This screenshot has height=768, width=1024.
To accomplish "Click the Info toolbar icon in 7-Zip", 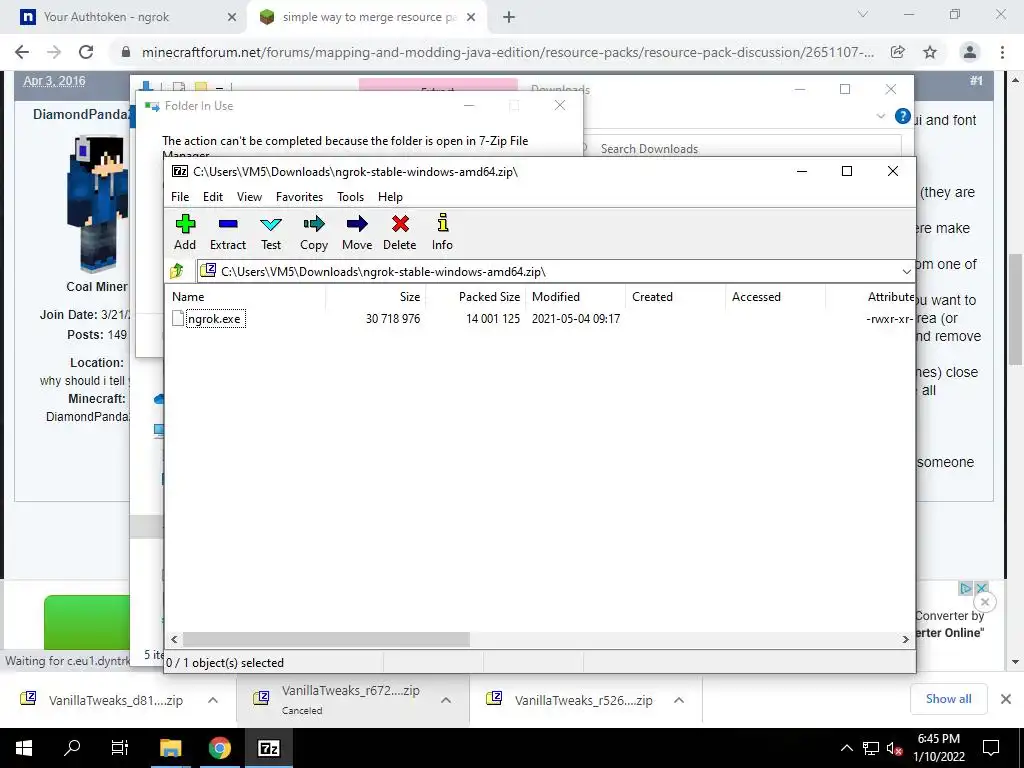I will (x=442, y=232).
